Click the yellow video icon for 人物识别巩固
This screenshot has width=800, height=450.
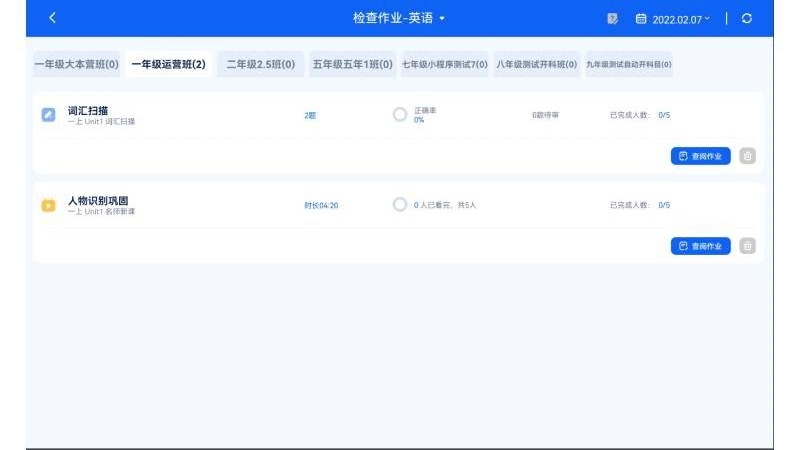[x=48, y=205]
